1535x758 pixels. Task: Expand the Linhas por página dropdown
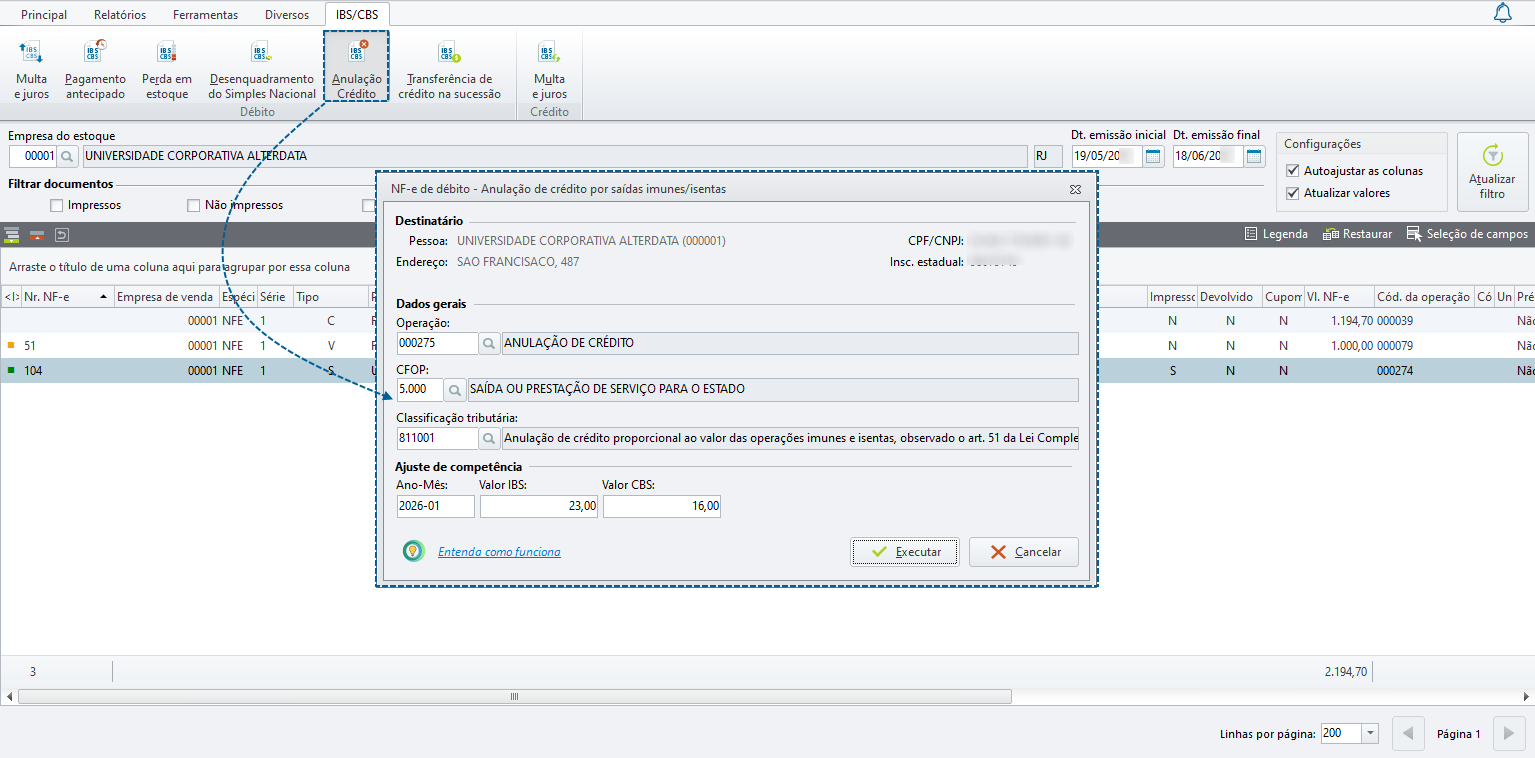1370,733
